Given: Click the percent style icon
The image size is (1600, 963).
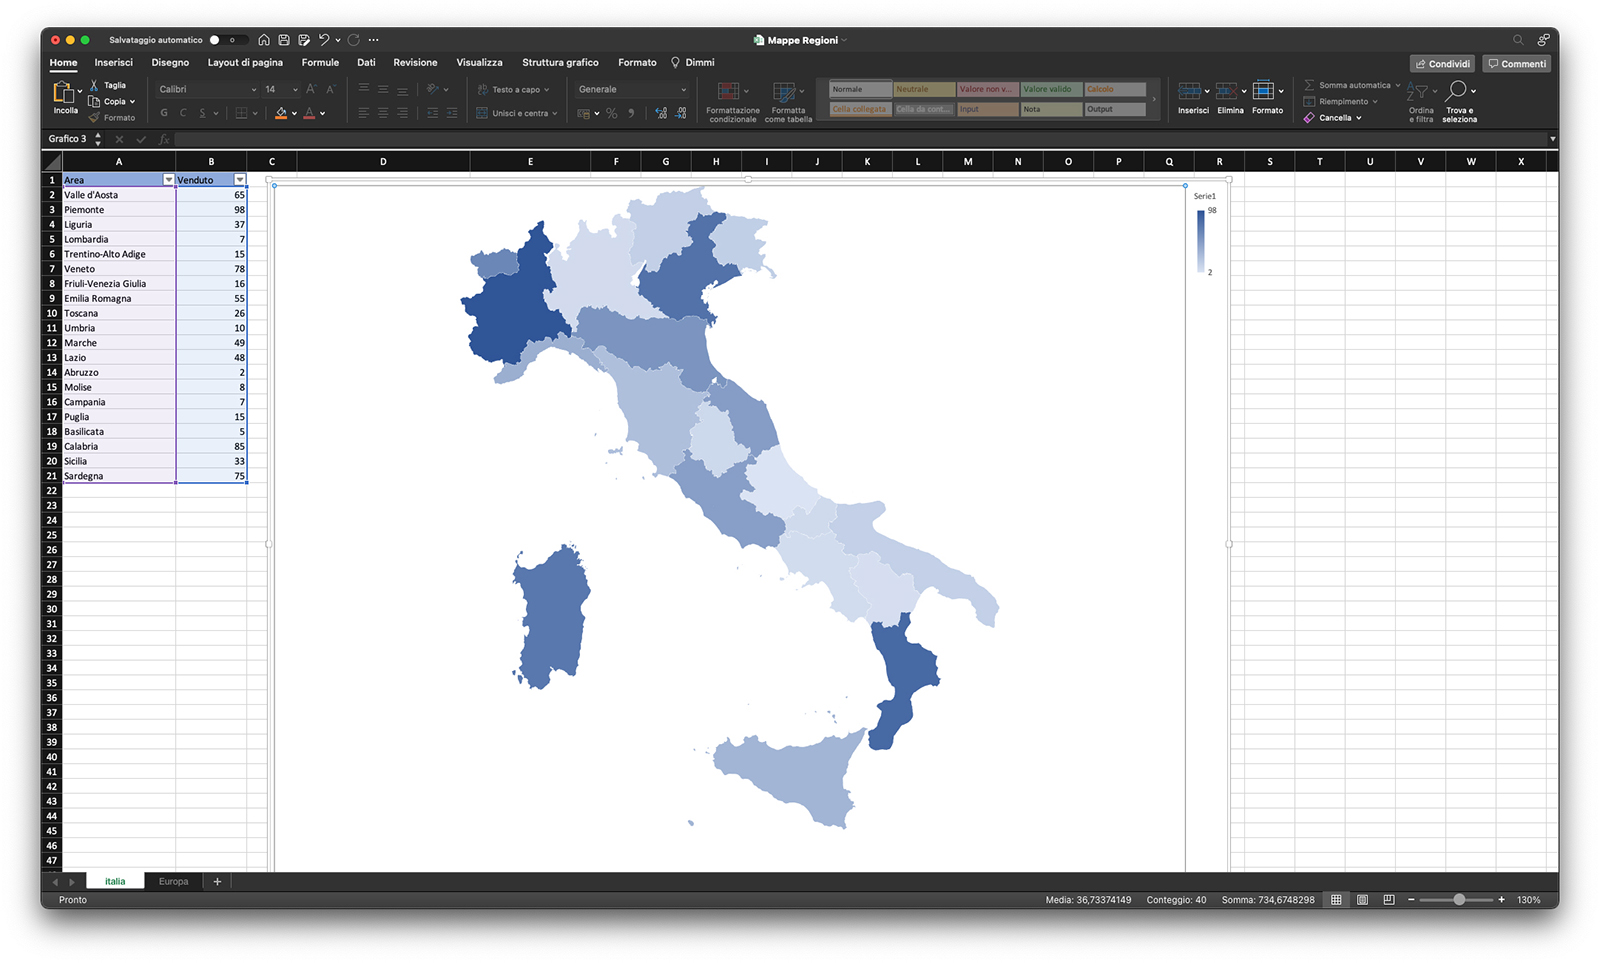Looking at the screenshot, I should pyautogui.click(x=612, y=114).
